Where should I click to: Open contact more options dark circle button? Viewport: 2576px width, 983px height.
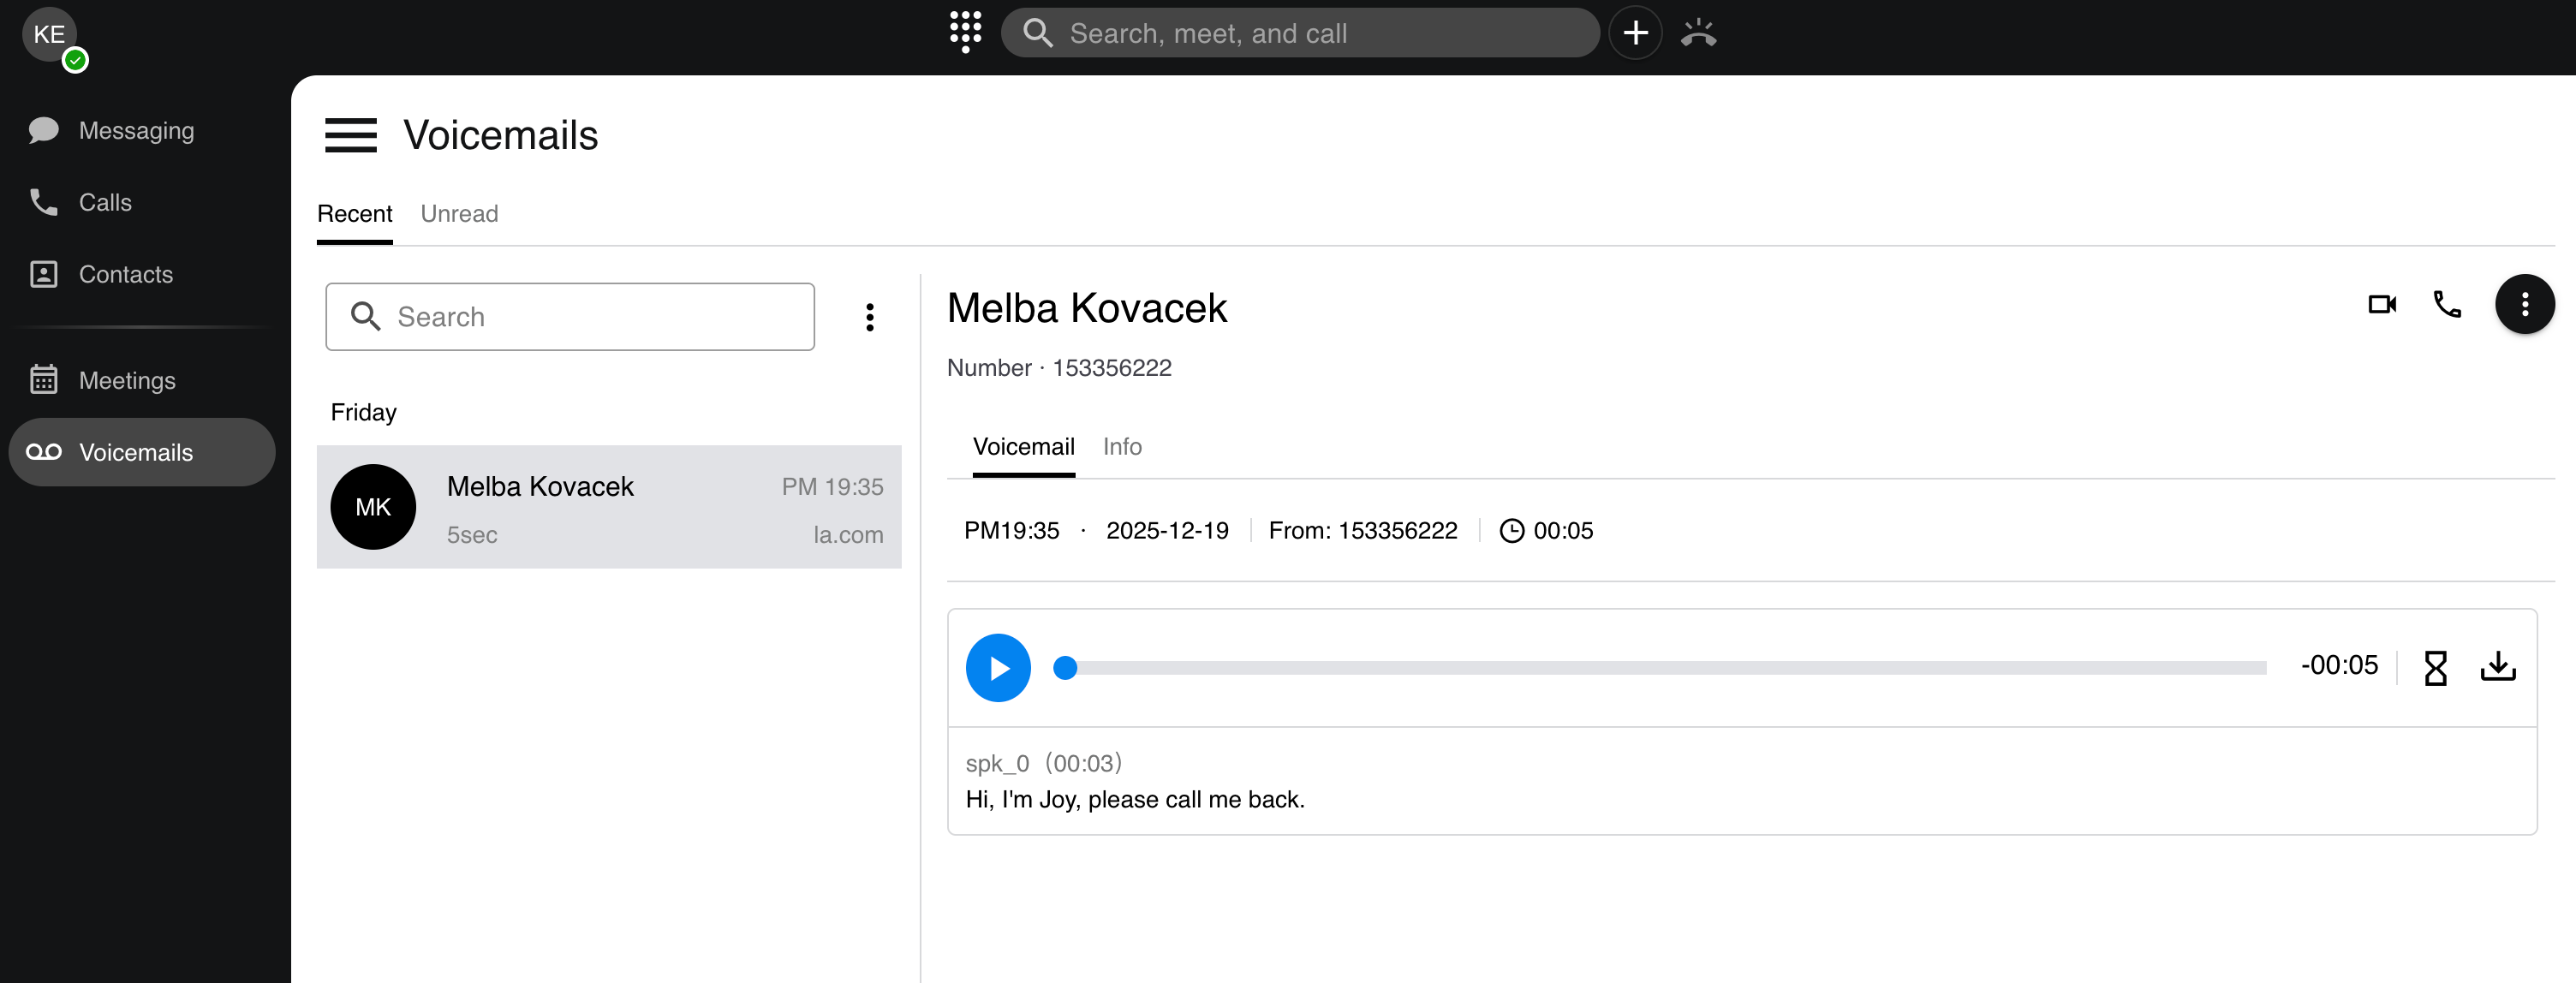click(2524, 304)
